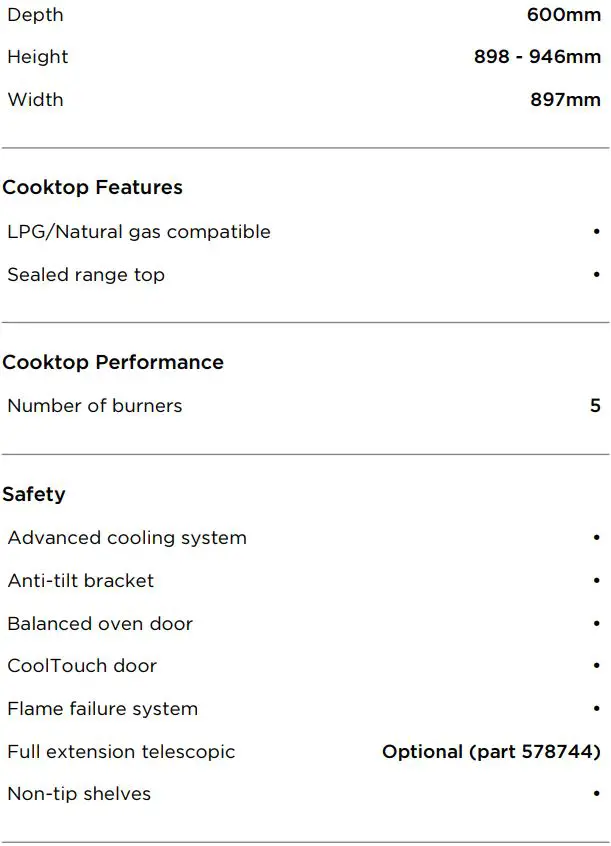Select the 898 - 946mm height value
The width and height of the screenshot is (611, 846).
coord(537,57)
